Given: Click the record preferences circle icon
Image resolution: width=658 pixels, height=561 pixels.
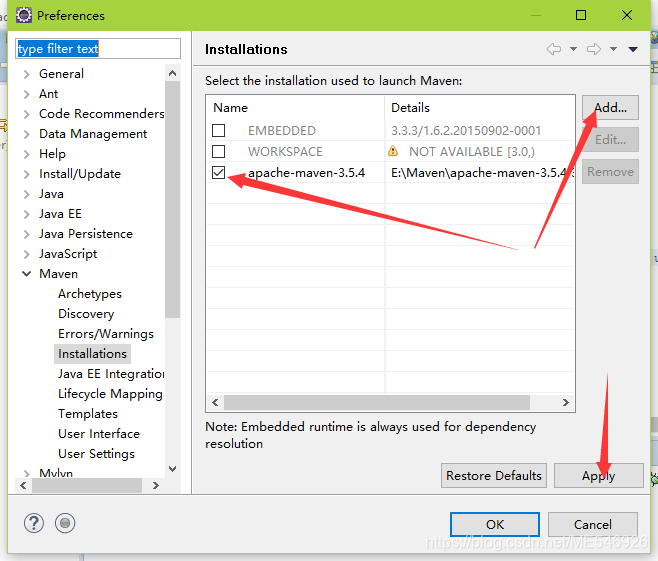Looking at the screenshot, I should pos(65,523).
